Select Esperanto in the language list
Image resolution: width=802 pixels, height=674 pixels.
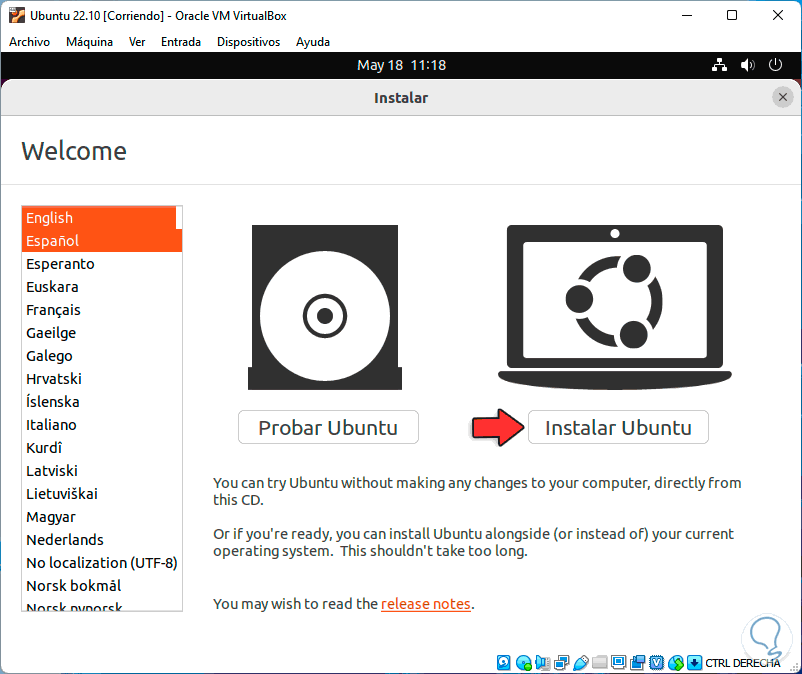pos(102,264)
